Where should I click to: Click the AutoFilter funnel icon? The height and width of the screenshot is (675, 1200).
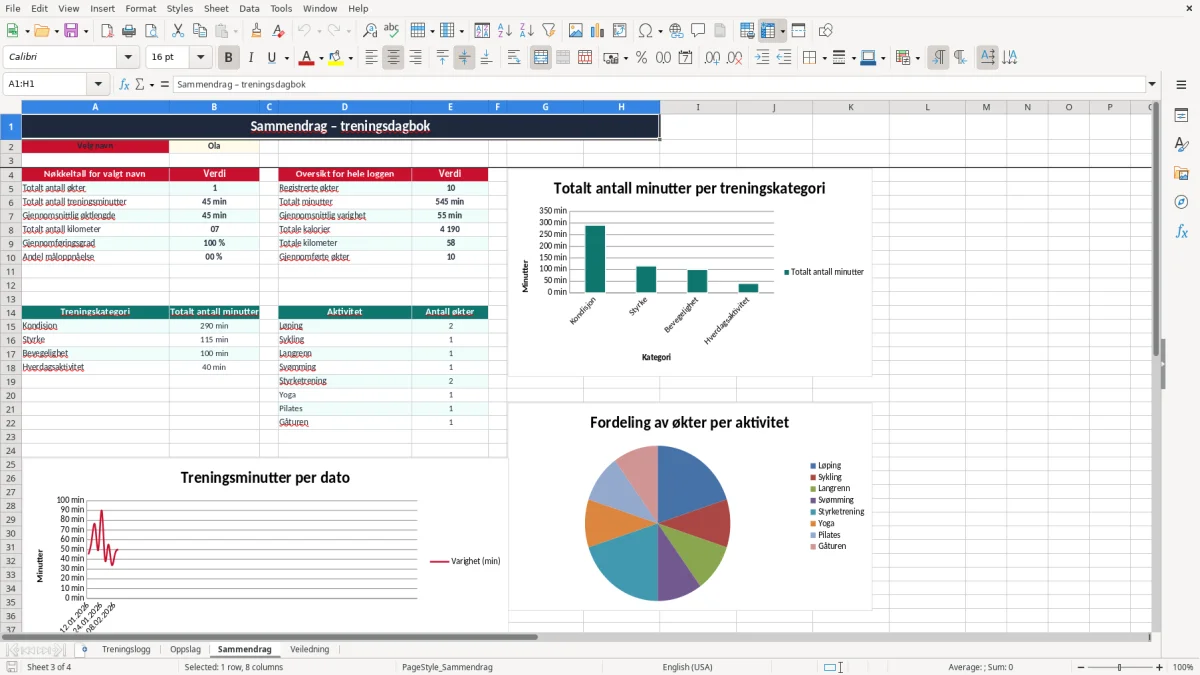549,31
